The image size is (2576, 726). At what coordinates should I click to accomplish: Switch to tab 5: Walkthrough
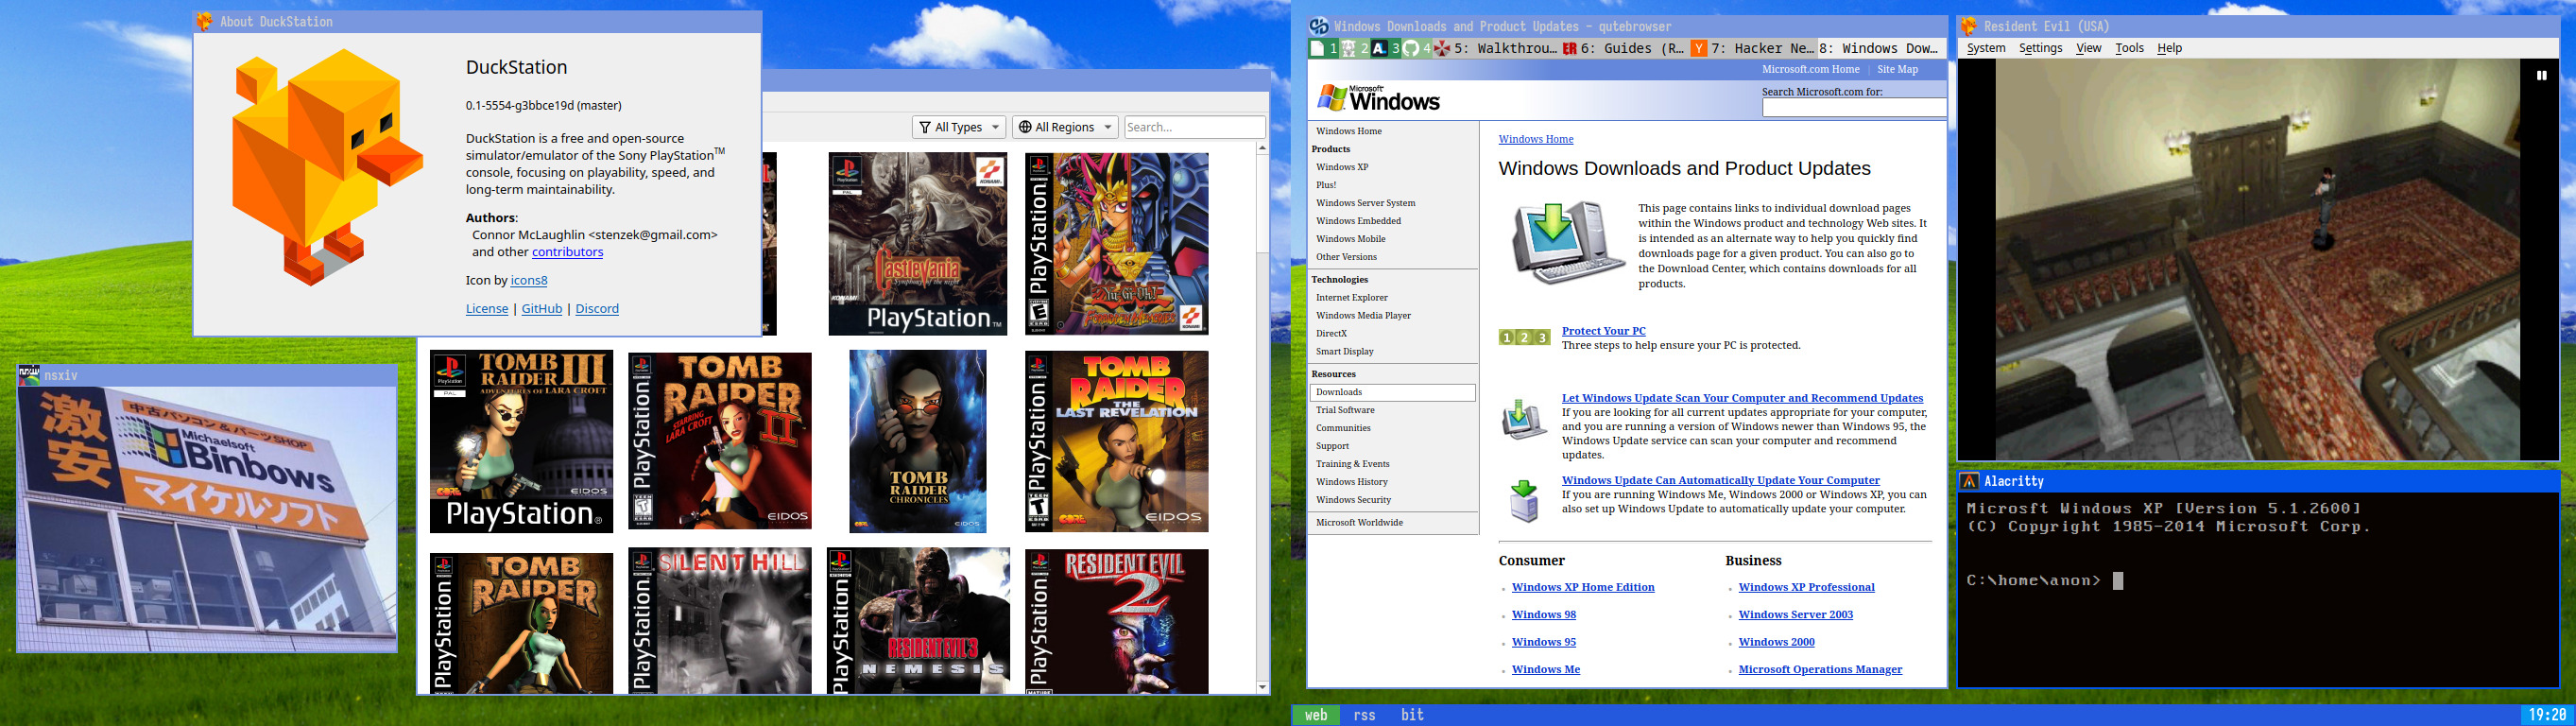click(x=1495, y=48)
